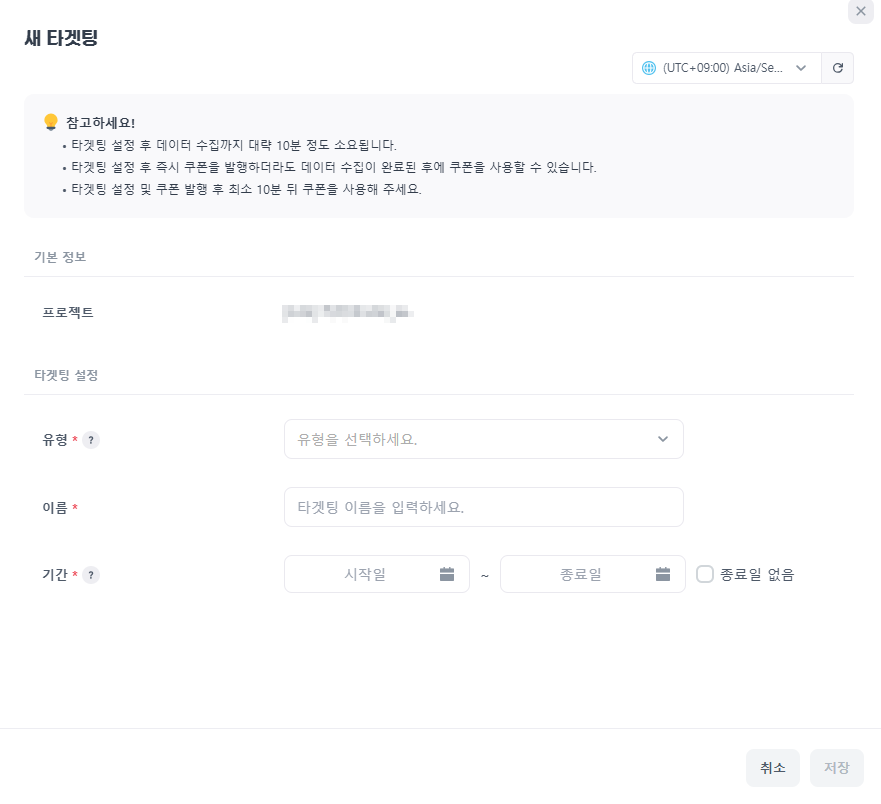Click the lightbulb icon beside 참고하세요
This screenshot has width=881, height=804.
tap(51, 122)
